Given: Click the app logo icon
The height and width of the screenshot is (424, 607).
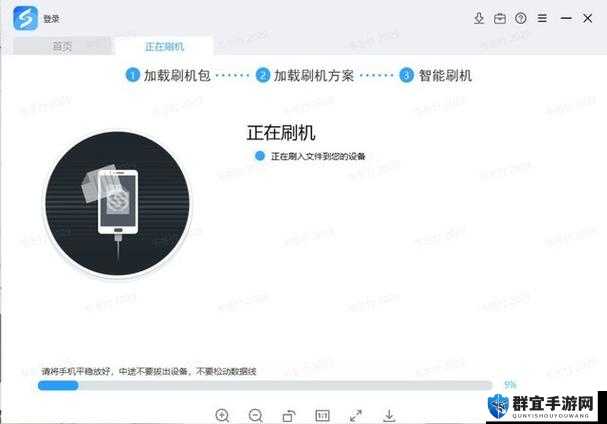Looking at the screenshot, I should point(26,18).
